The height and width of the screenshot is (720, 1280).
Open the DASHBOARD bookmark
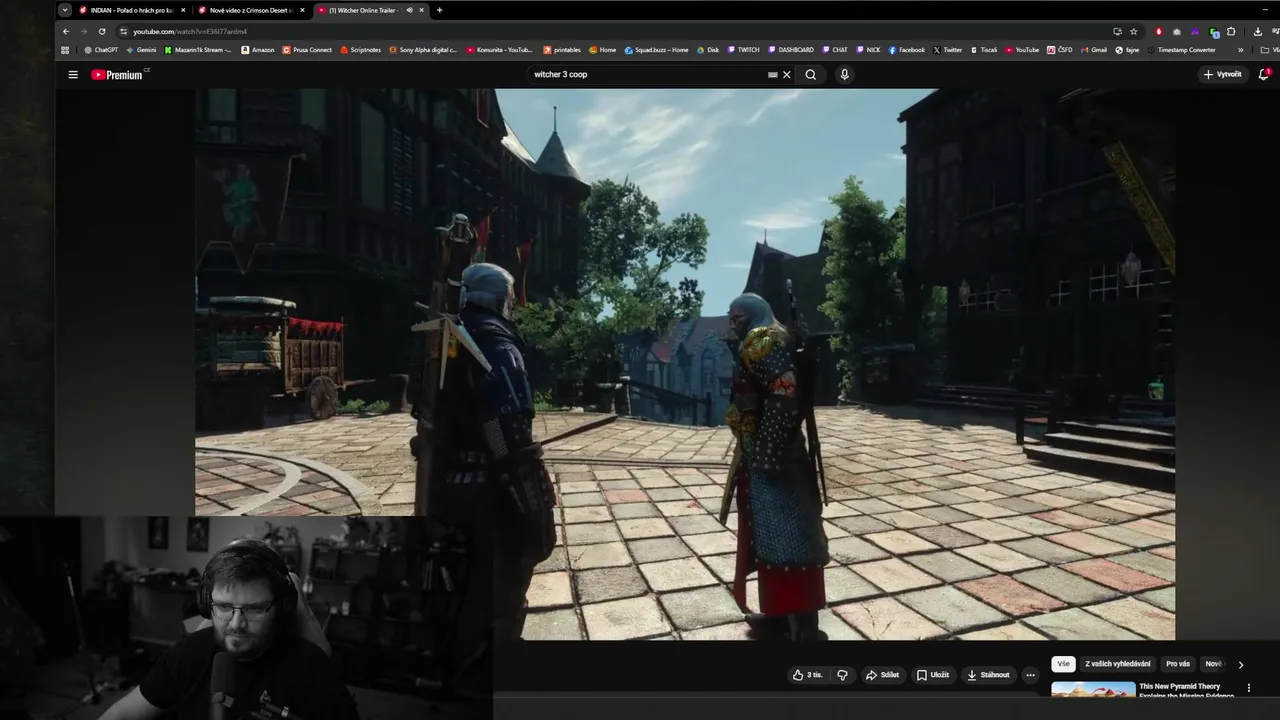pyautogui.click(x=791, y=50)
